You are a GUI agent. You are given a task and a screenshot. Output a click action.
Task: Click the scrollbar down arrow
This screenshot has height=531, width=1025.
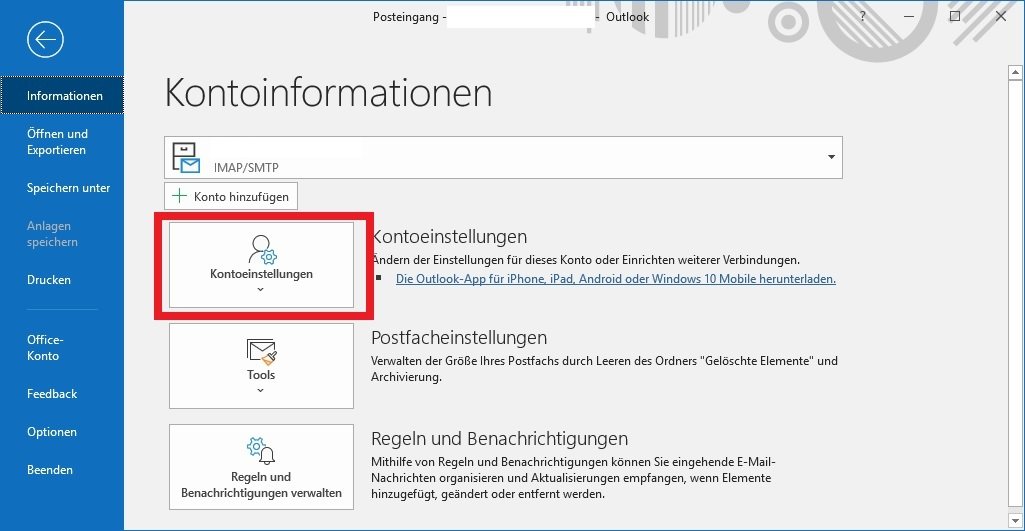(x=1015, y=521)
